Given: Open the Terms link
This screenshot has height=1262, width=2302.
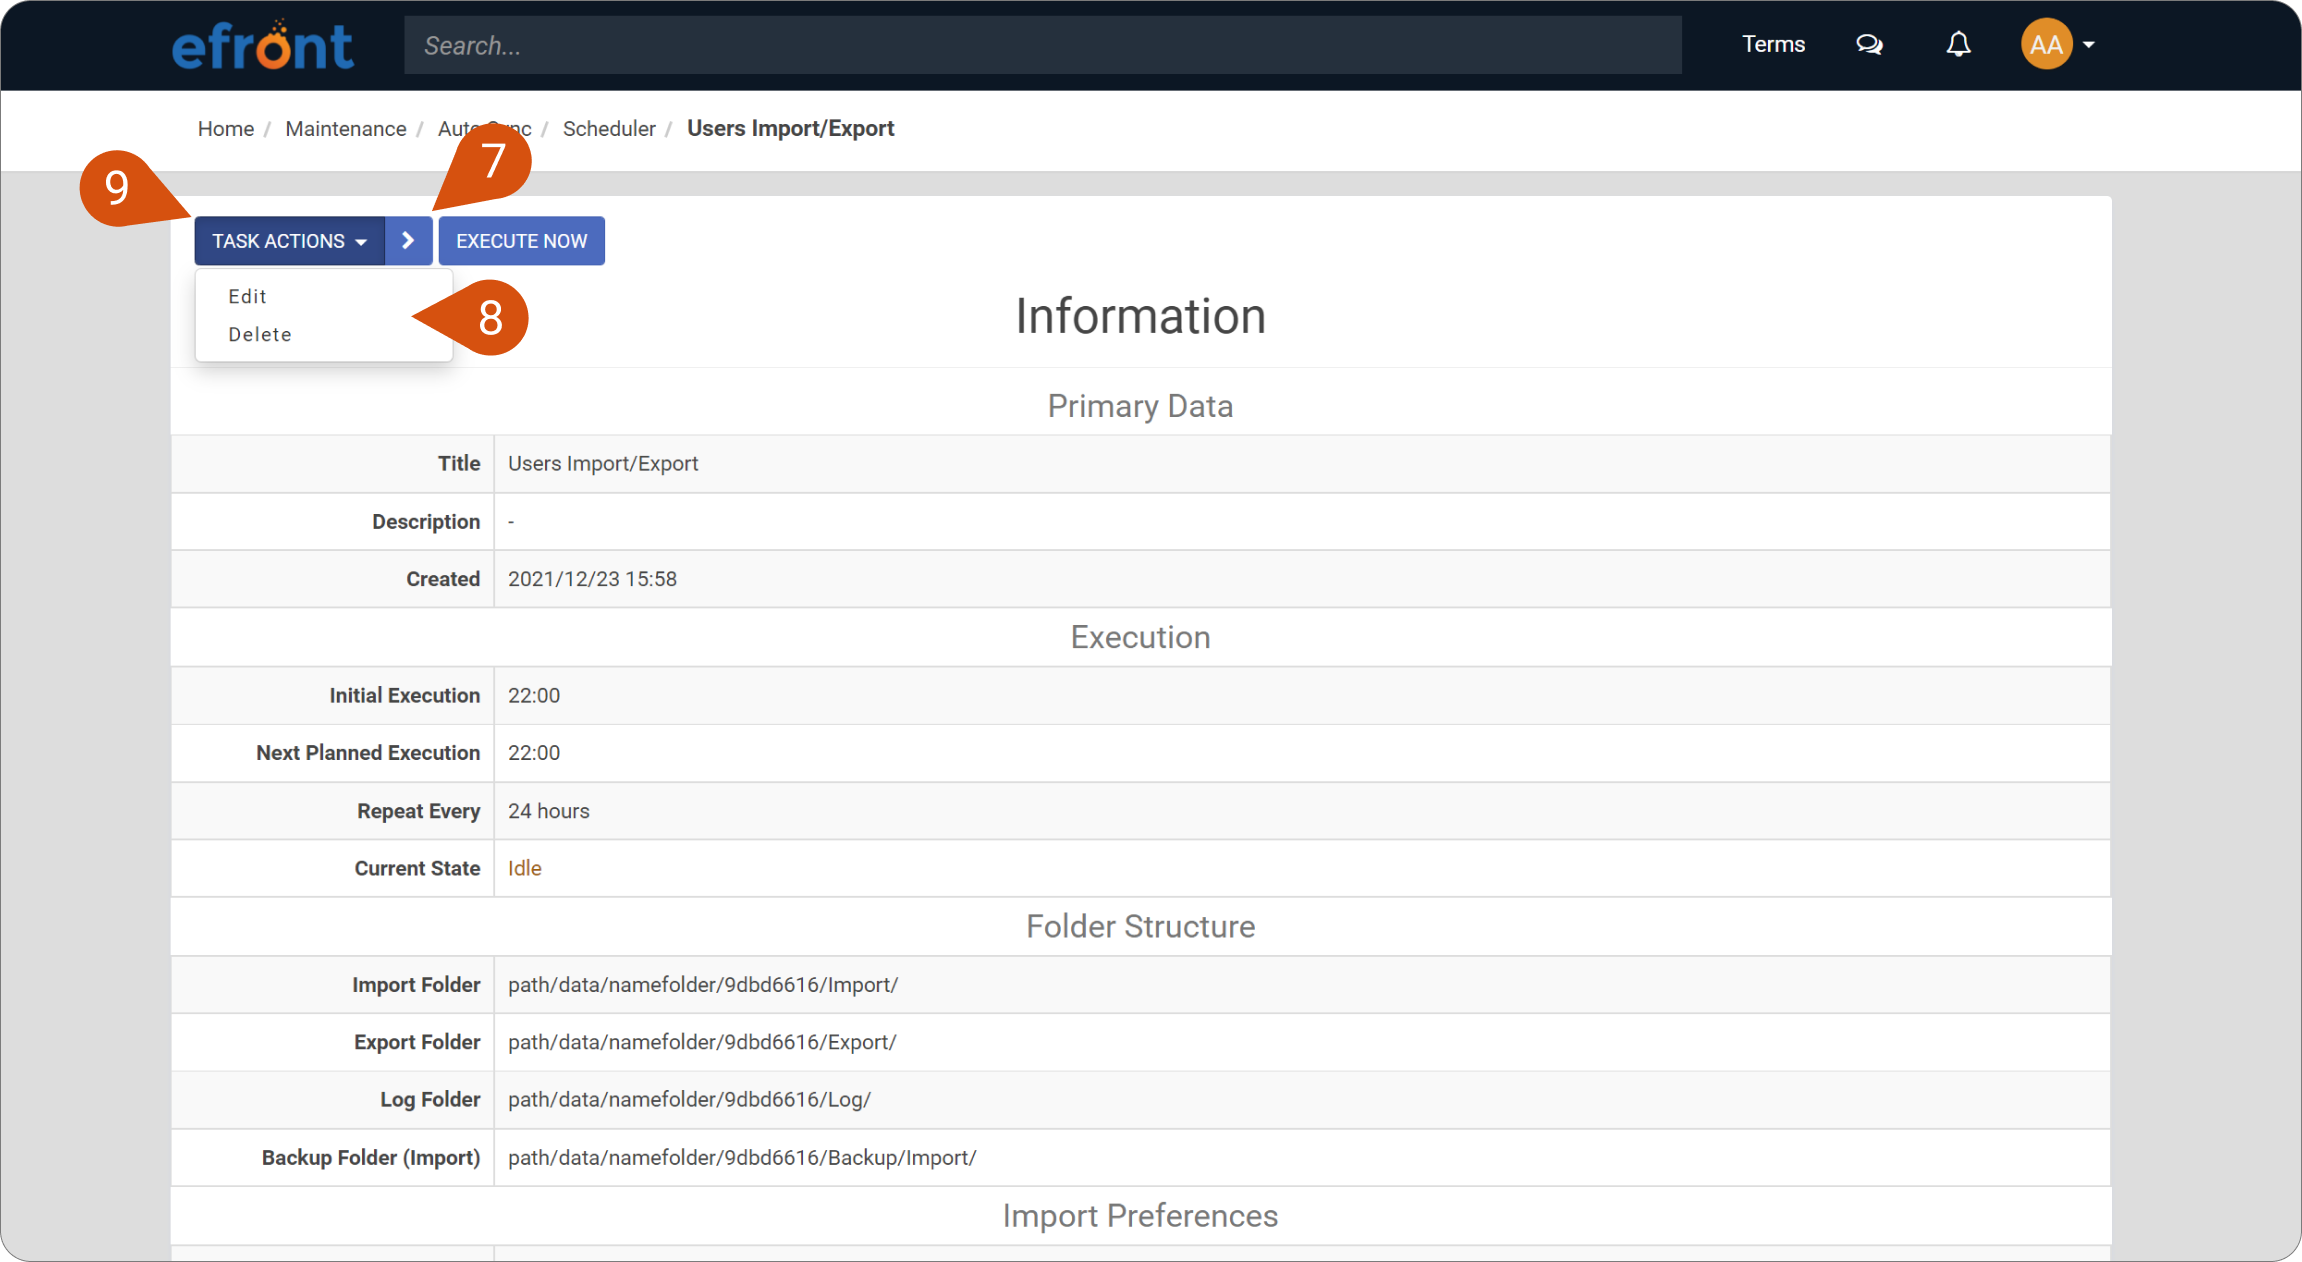Looking at the screenshot, I should [1773, 45].
